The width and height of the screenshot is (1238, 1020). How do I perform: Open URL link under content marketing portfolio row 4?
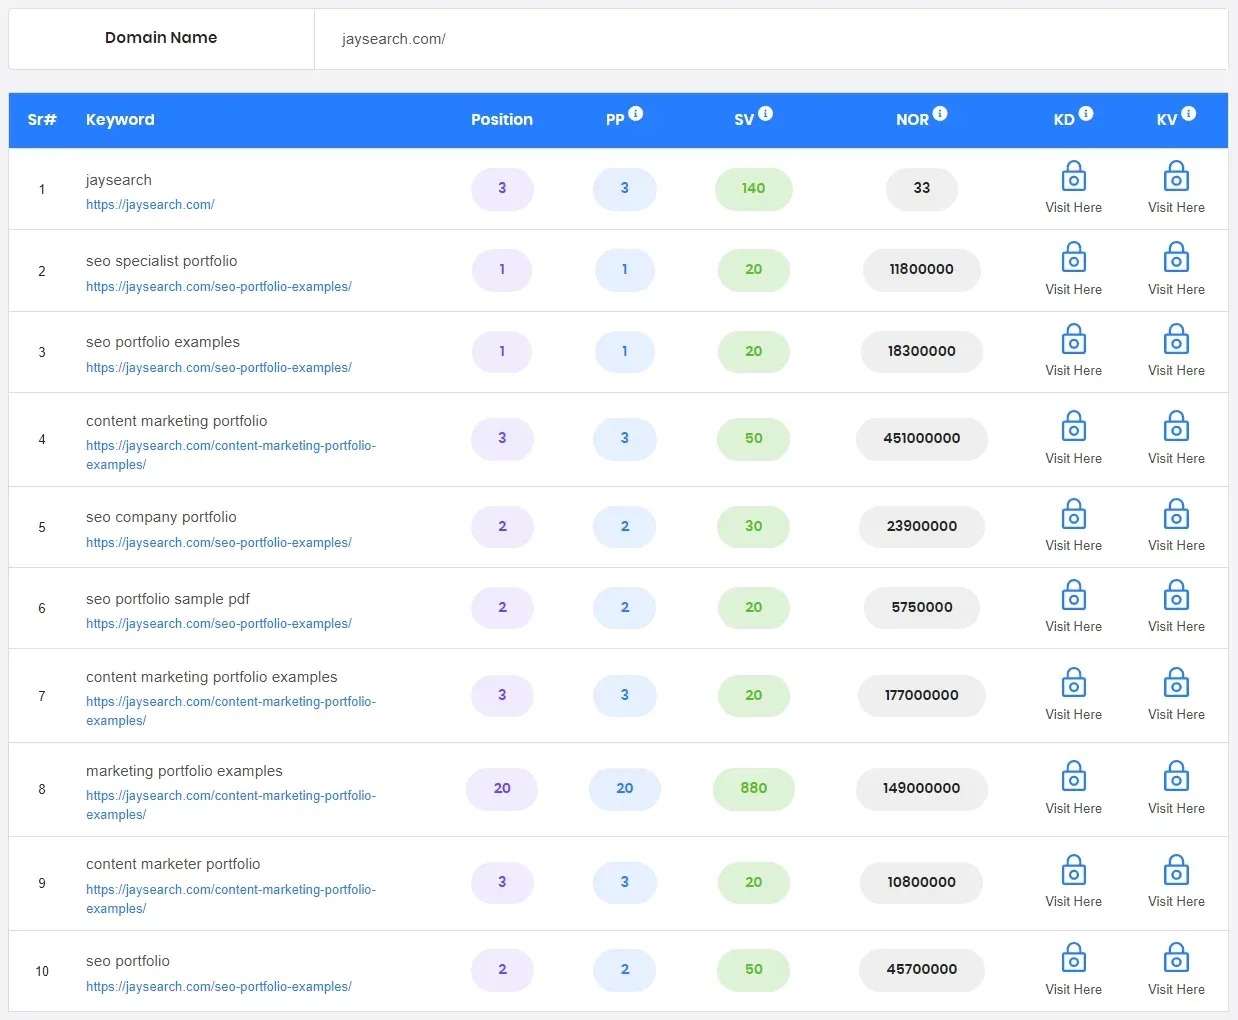[231, 455]
